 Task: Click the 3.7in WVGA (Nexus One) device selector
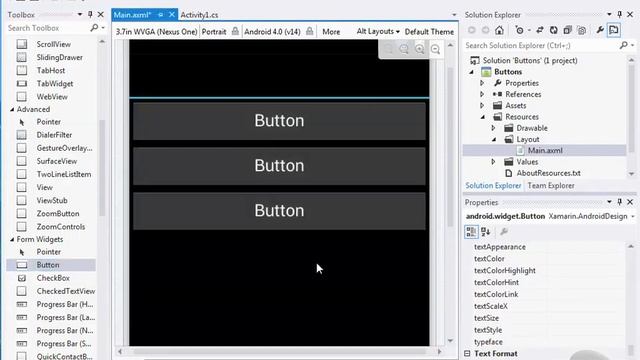(x=156, y=31)
